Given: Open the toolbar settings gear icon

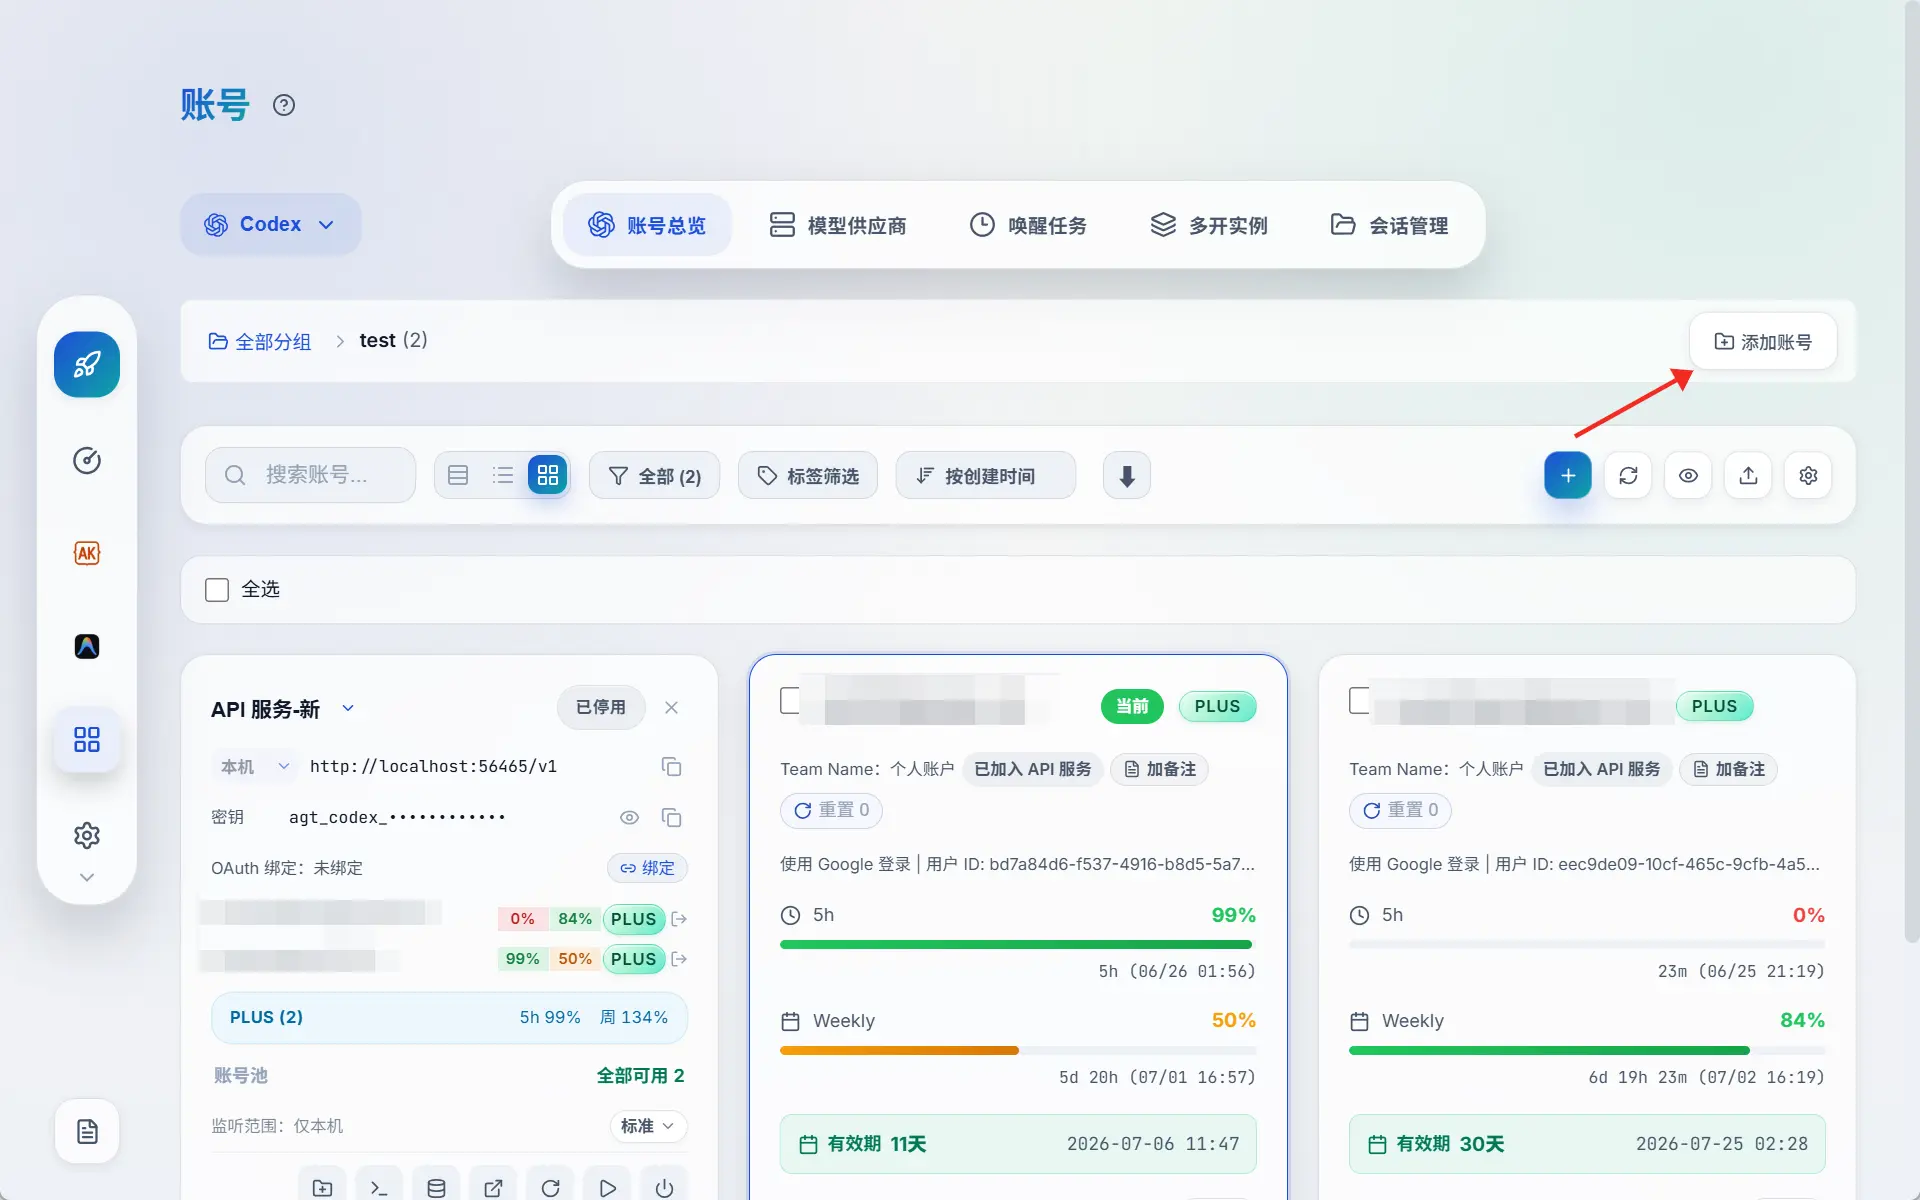Looking at the screenshot, I should point(1808,475).
